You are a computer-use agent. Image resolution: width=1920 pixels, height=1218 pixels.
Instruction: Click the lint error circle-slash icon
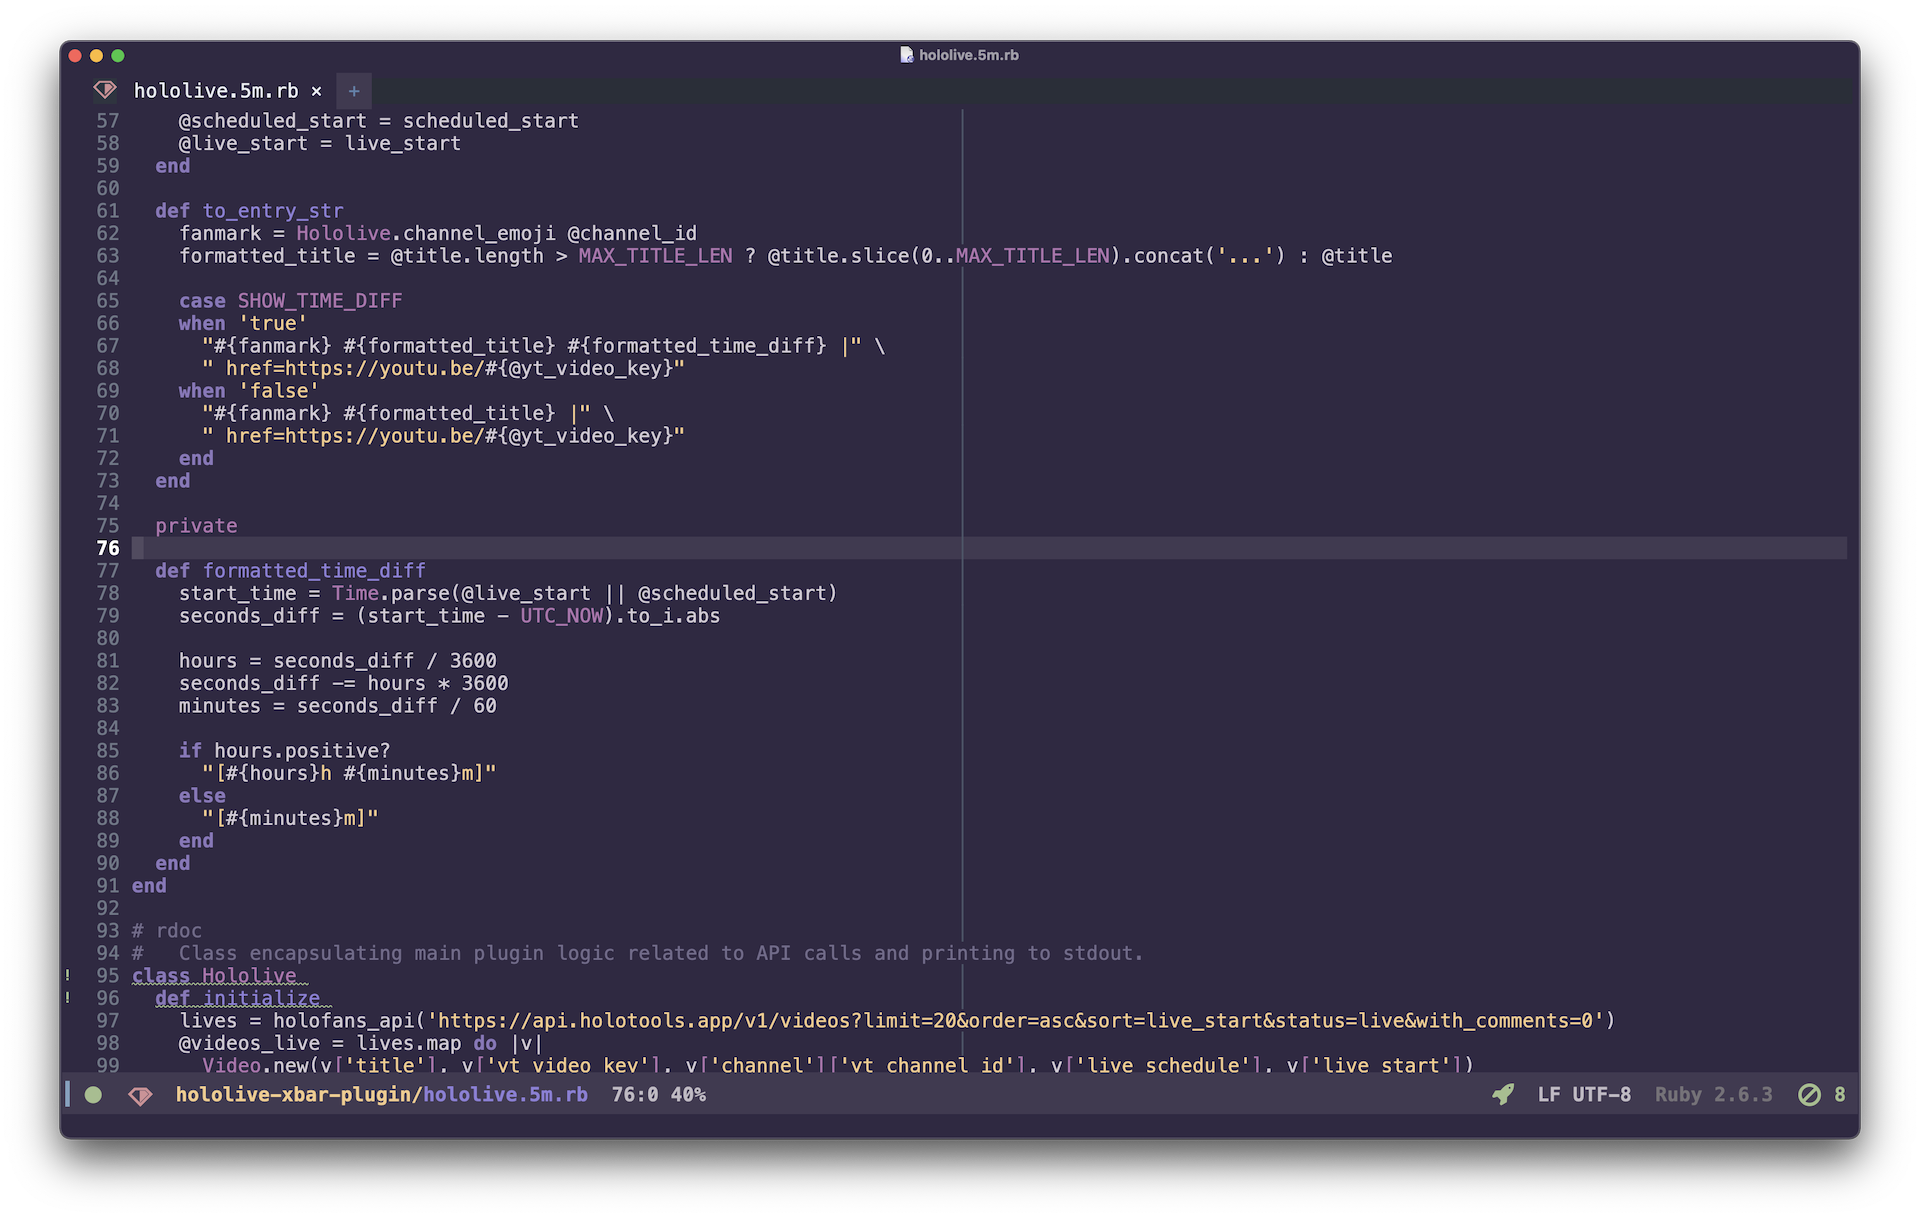click(x=1809, y=1095)
